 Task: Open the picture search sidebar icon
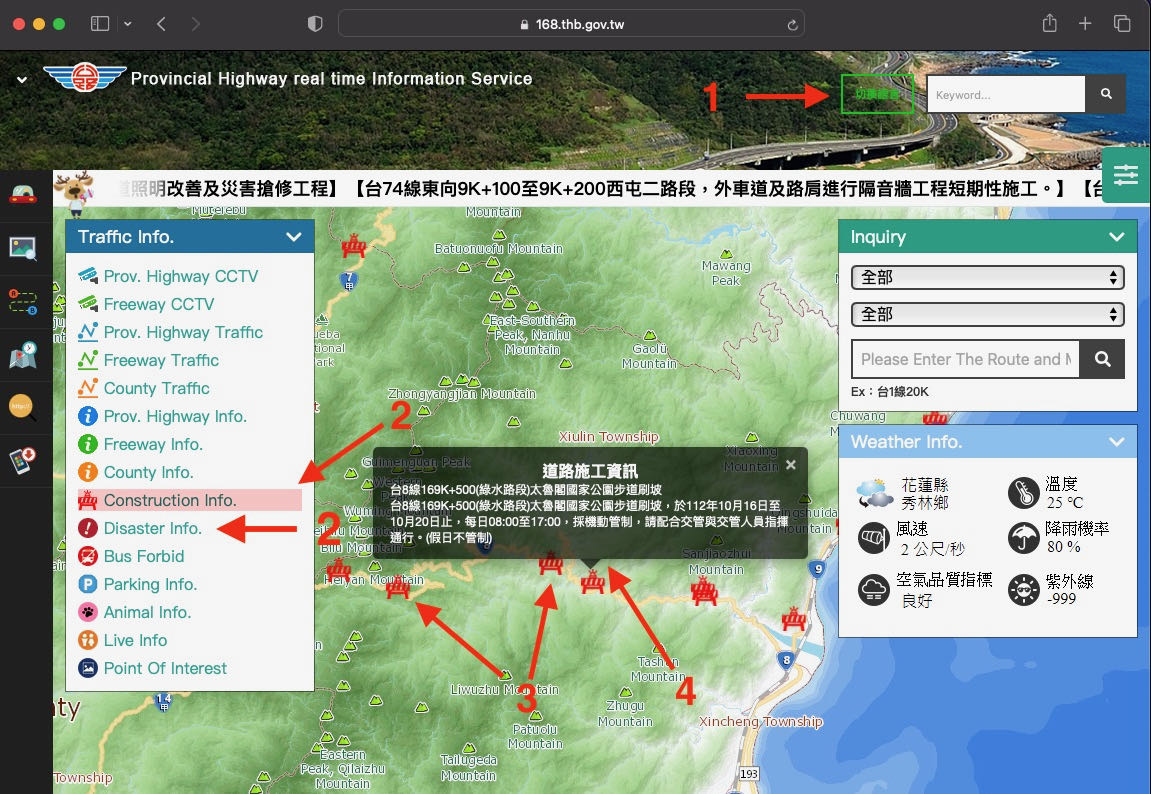pyautogui.click(x=23, y=248)
